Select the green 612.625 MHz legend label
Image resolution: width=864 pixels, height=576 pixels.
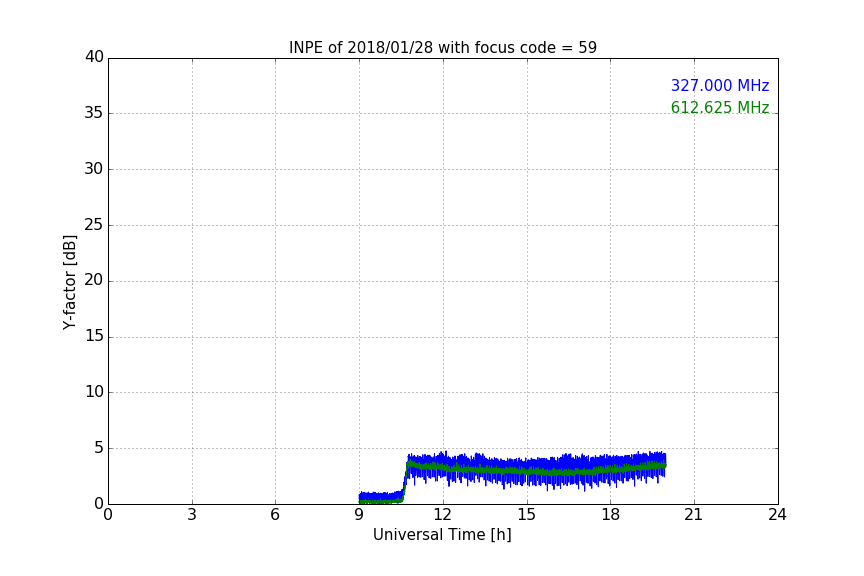pyautogui.click(x=720, y=107)
